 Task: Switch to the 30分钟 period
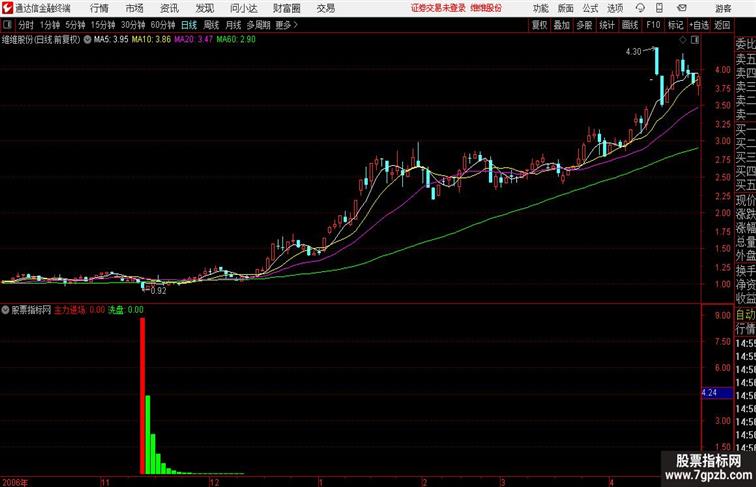[133, 25]
